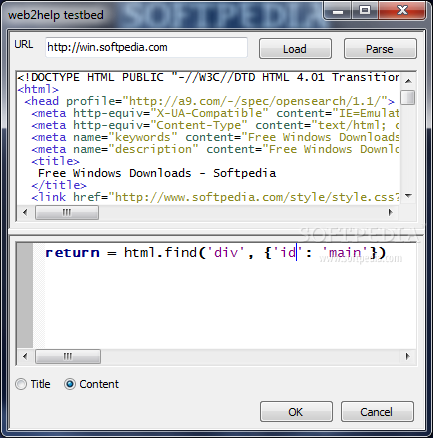Click the code editor gray line margin
The width and height of the screenshot is (433, 438).
pos(25,296)
